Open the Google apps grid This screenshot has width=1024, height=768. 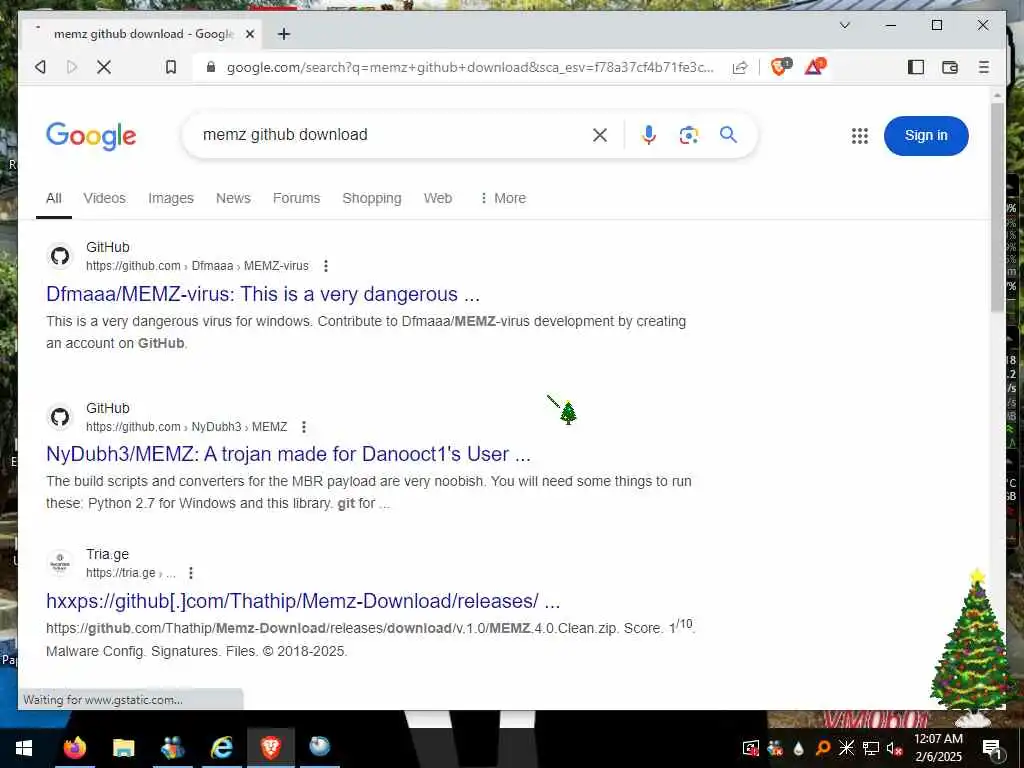tap(859, 136)
